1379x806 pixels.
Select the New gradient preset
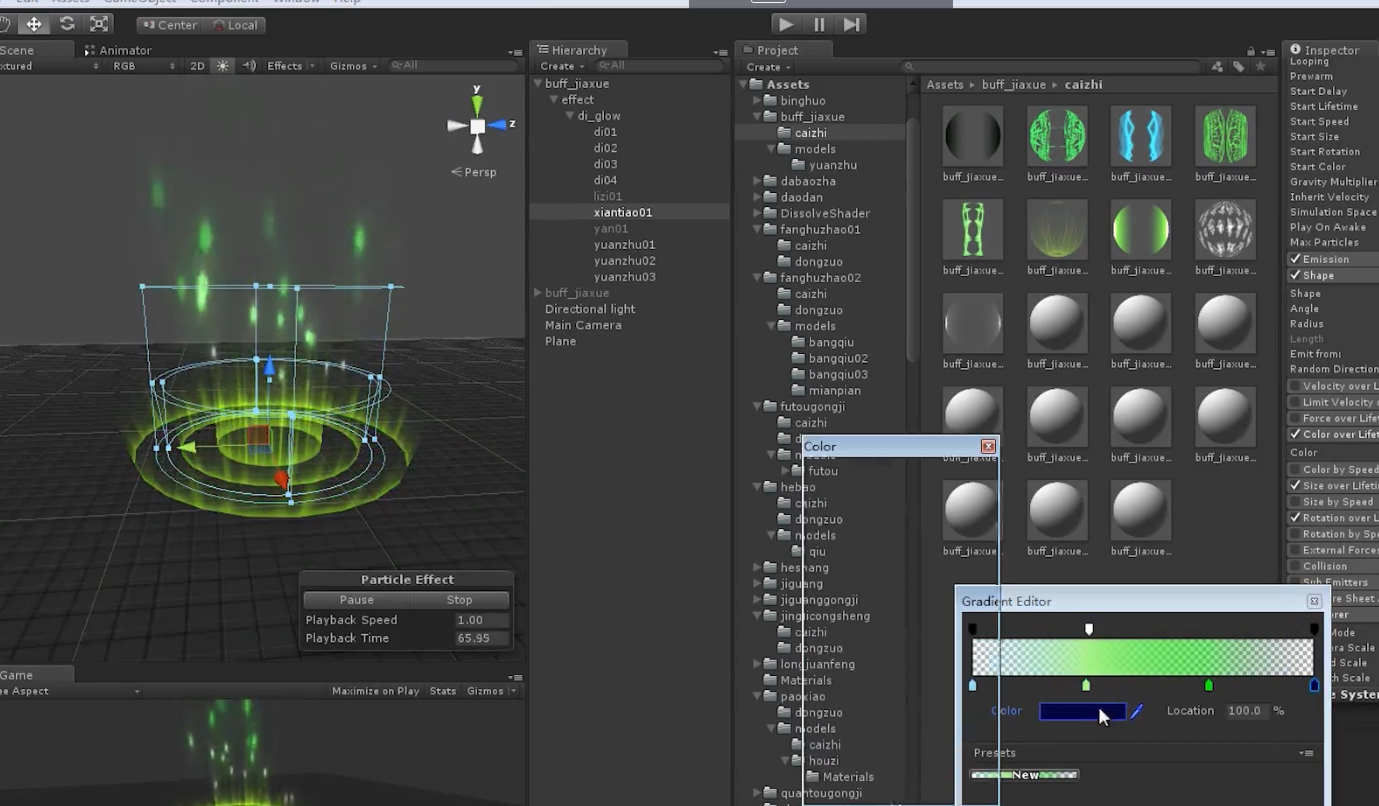click(x=1025, y=775)
